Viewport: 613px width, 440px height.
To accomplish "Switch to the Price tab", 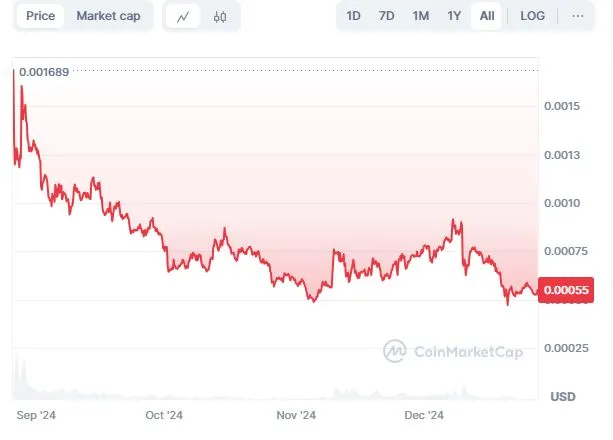I will 40,16.
